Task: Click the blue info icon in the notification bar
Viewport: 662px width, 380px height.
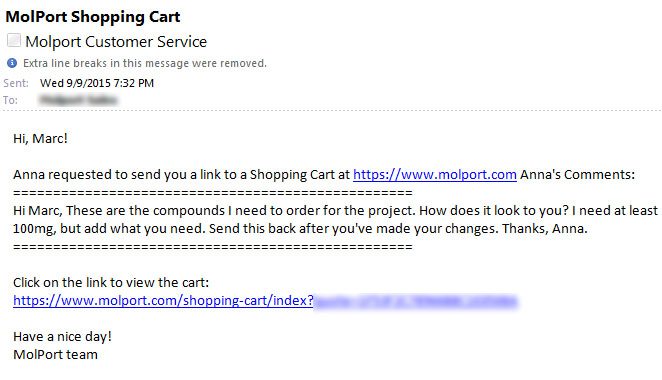Action: (x=12, y=63)
